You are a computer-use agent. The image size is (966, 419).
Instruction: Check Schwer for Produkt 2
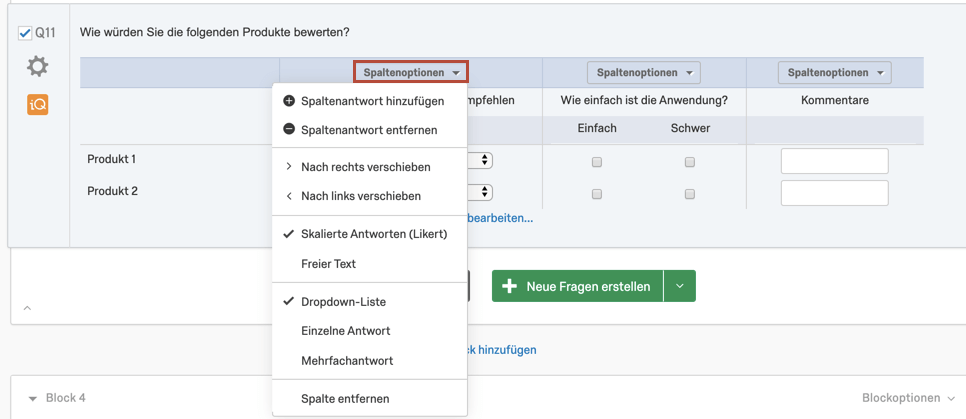point(690,194)
